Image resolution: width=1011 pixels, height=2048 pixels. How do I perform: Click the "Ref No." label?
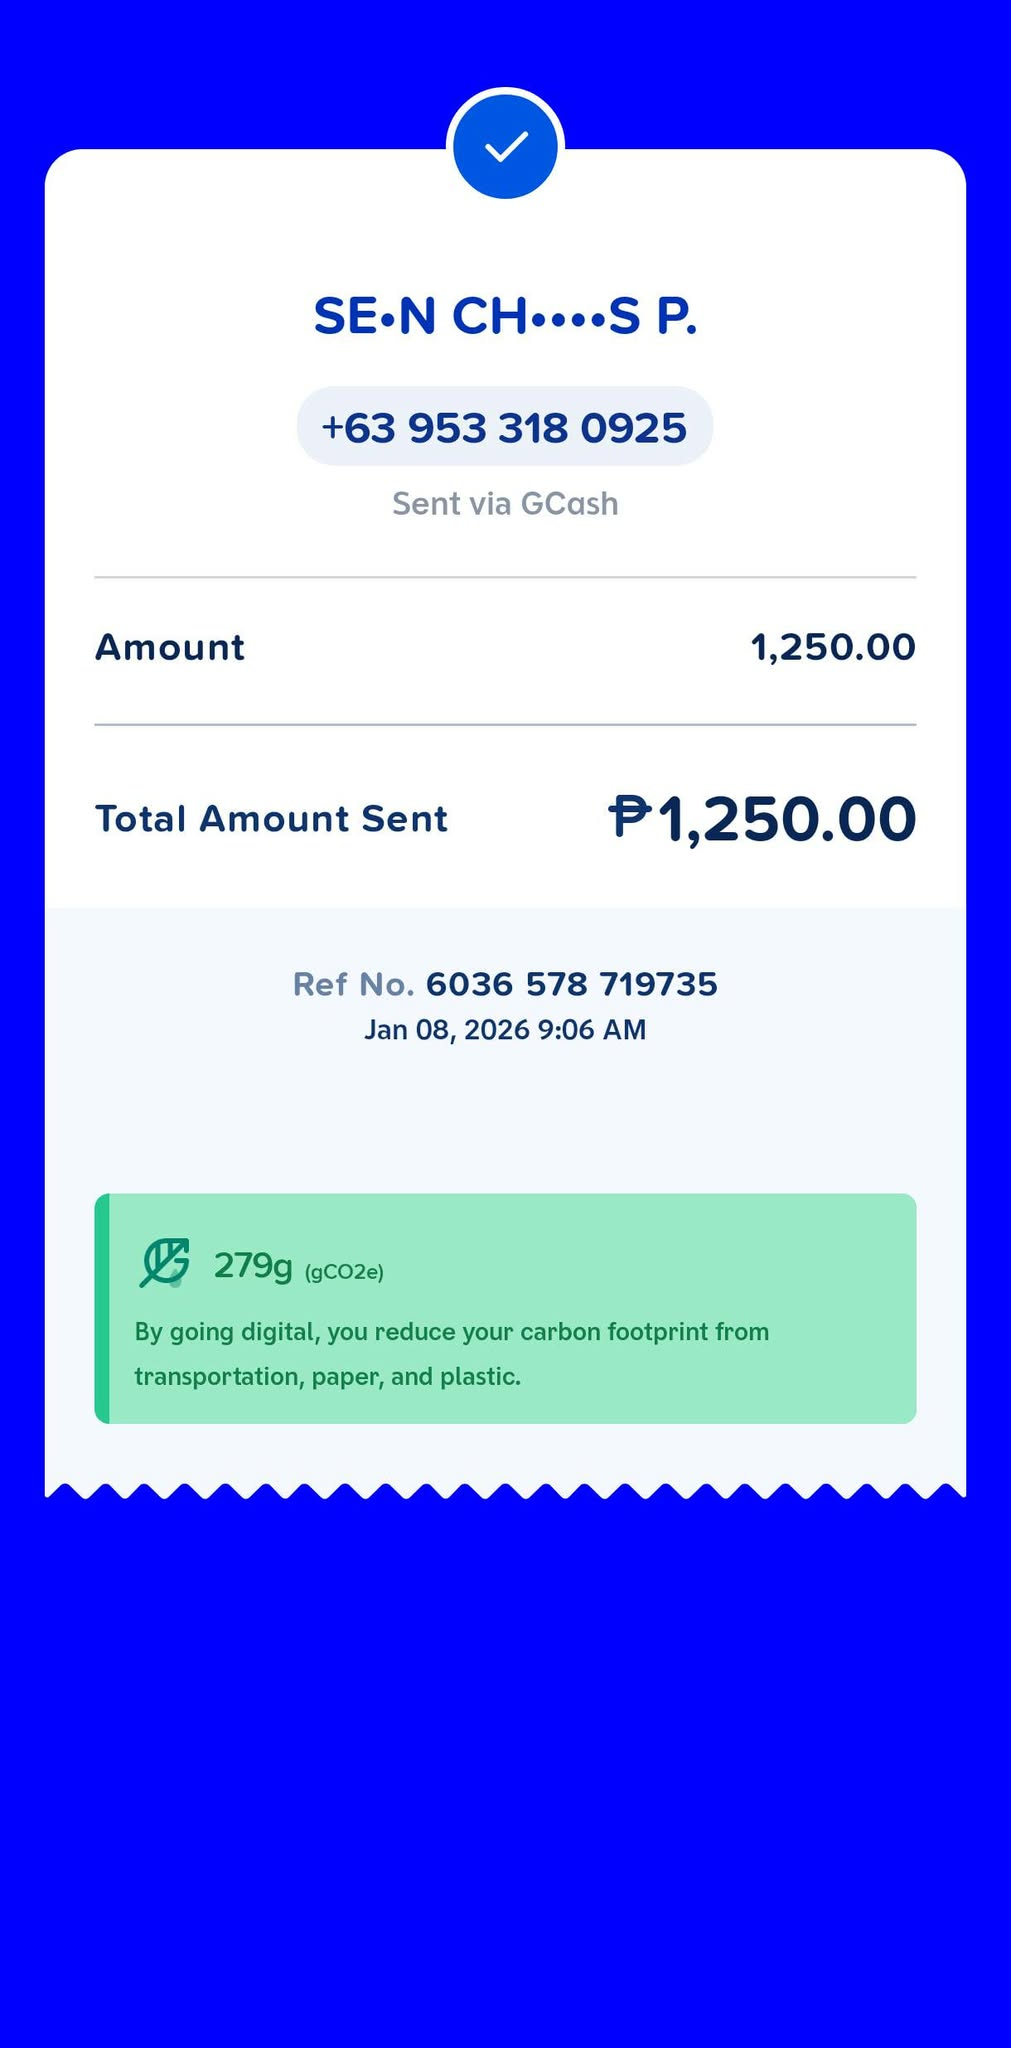coord(353,984)
